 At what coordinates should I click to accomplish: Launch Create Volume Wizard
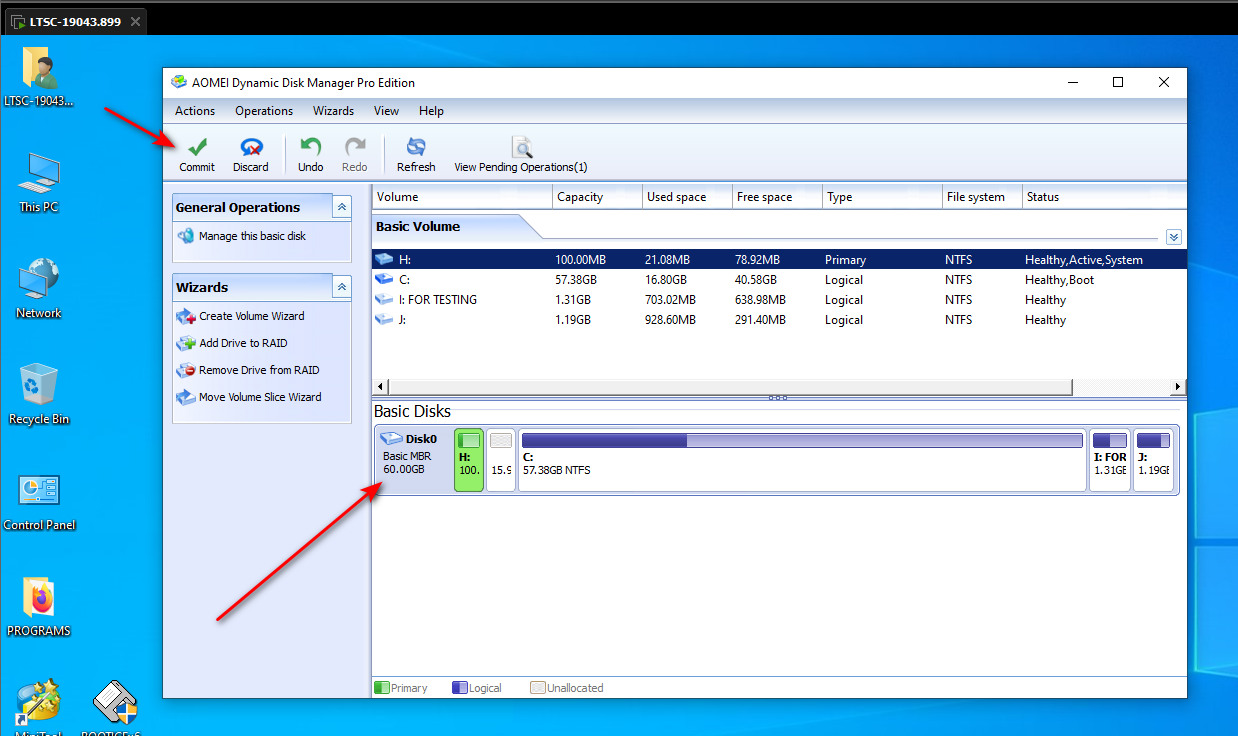pyautogui.click(x=251, y=316)
